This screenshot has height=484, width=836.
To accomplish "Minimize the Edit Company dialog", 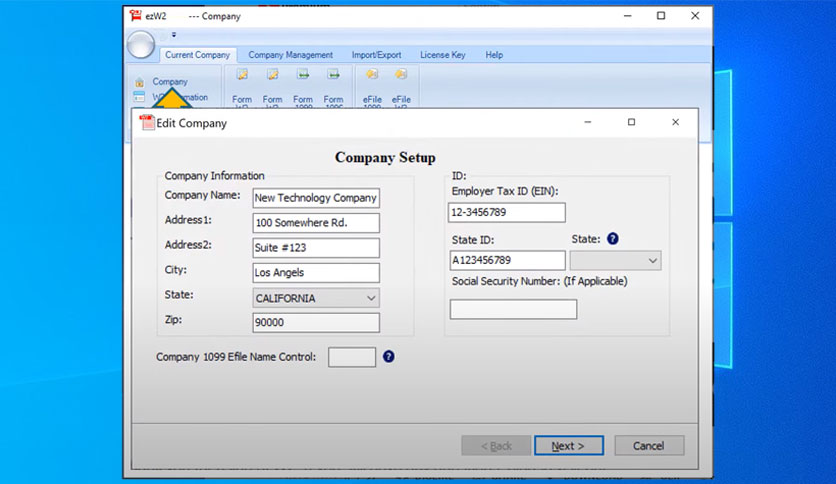I will pos(588,122).
